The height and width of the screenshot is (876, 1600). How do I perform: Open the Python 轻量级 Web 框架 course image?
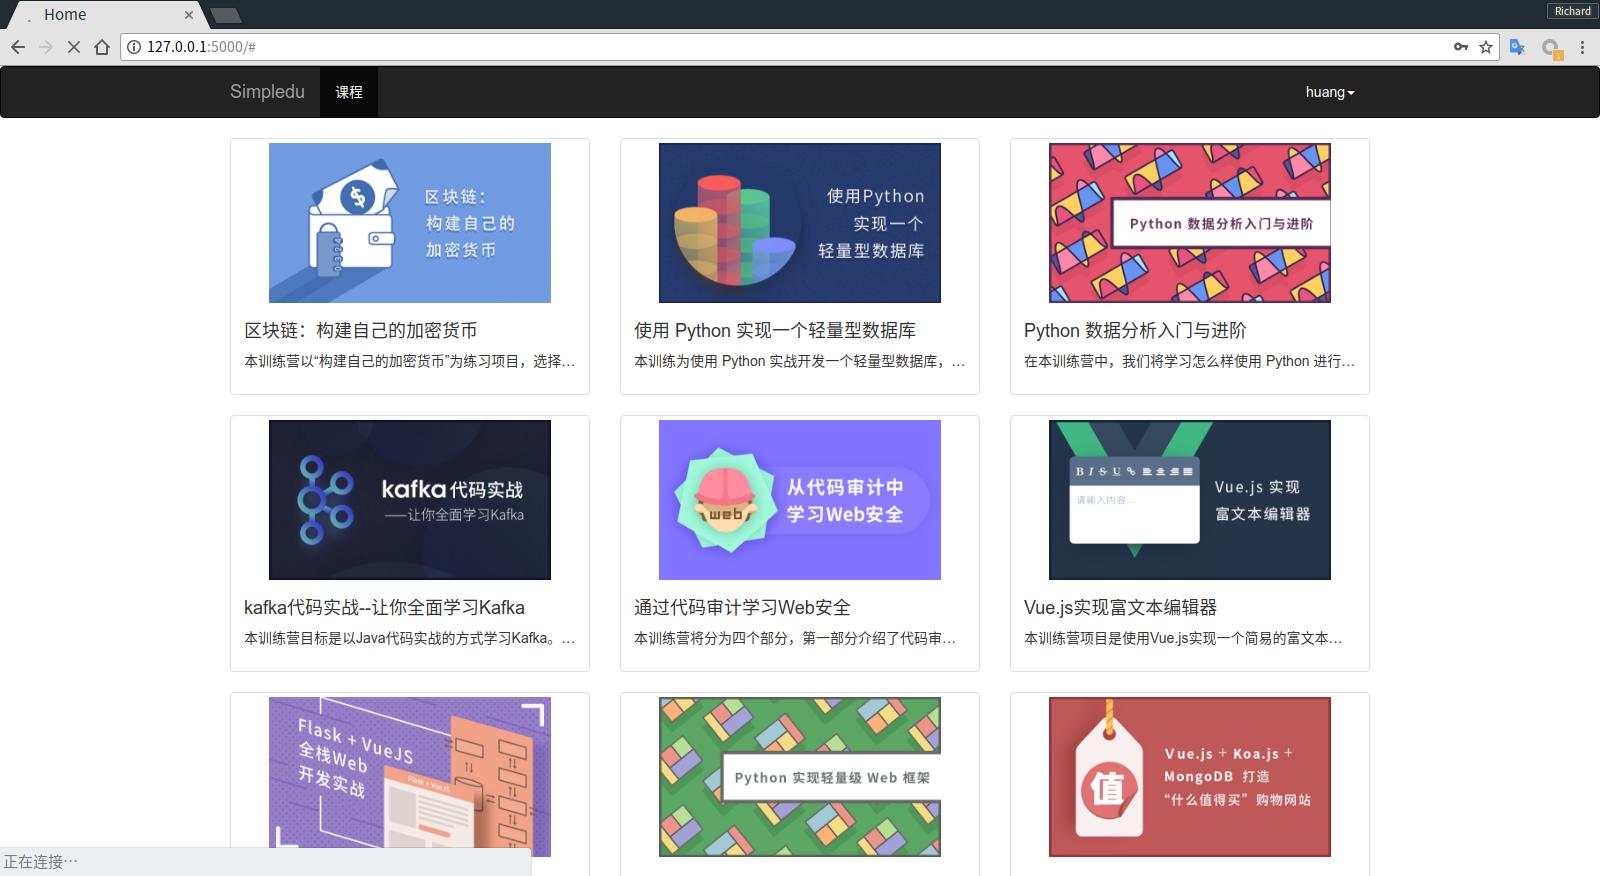(x=800, y=777)
